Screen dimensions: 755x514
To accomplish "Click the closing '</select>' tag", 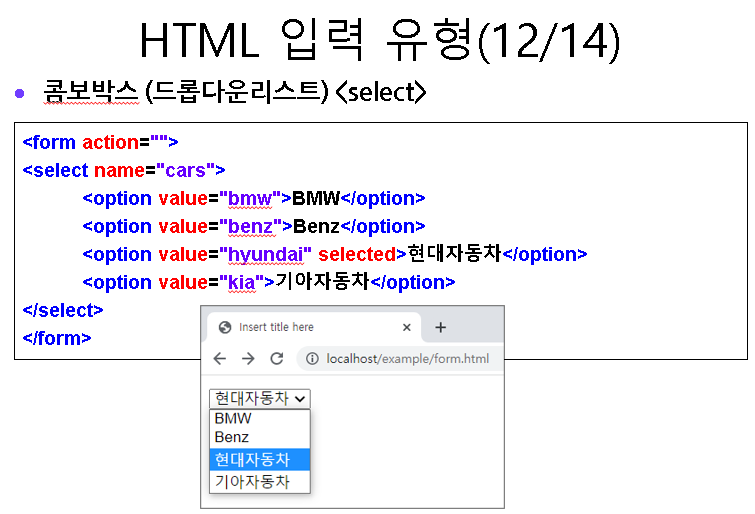I will pos(63,310).
